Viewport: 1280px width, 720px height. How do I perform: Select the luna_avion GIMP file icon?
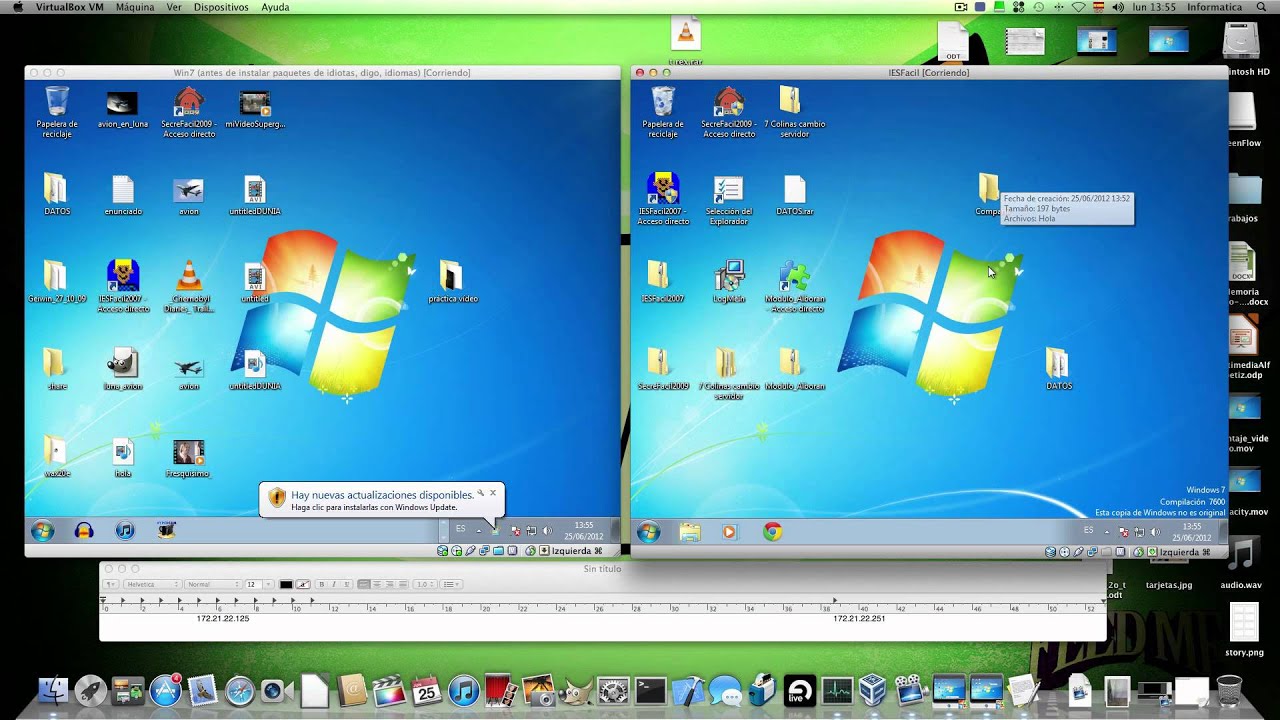(x=122, y=369)
